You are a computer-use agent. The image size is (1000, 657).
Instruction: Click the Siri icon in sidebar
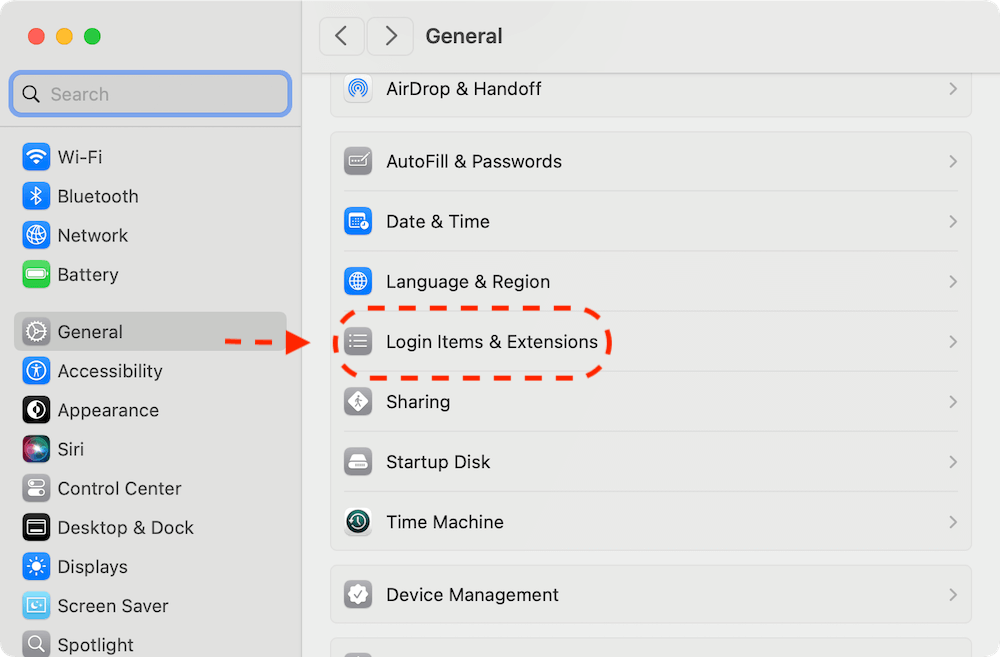pyautogui.click(x=37, y=449)
